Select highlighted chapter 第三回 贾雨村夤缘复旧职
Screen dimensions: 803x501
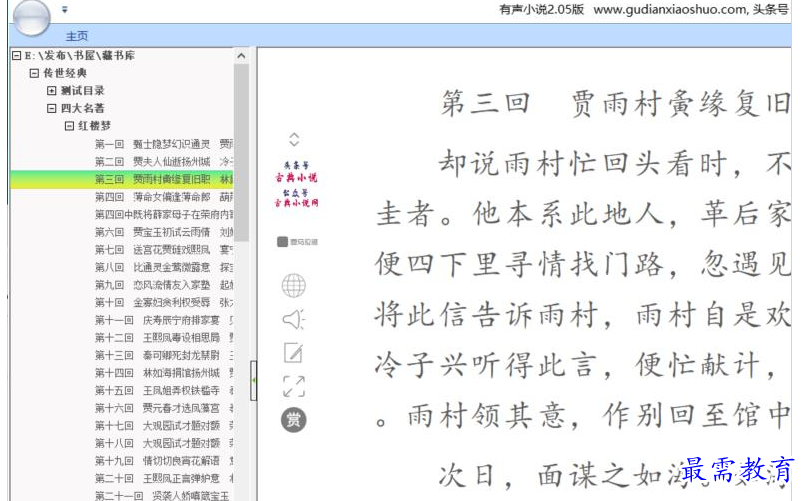tap(122, 179)
